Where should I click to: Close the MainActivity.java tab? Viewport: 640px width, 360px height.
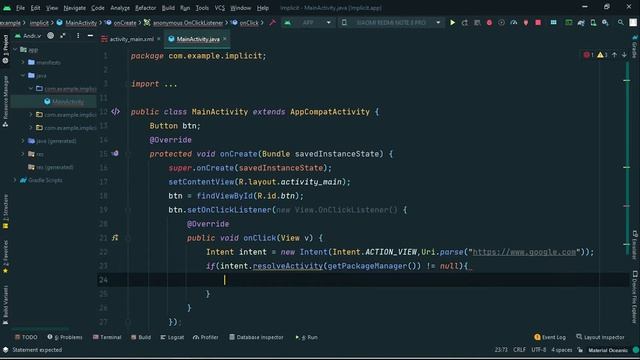225,39
